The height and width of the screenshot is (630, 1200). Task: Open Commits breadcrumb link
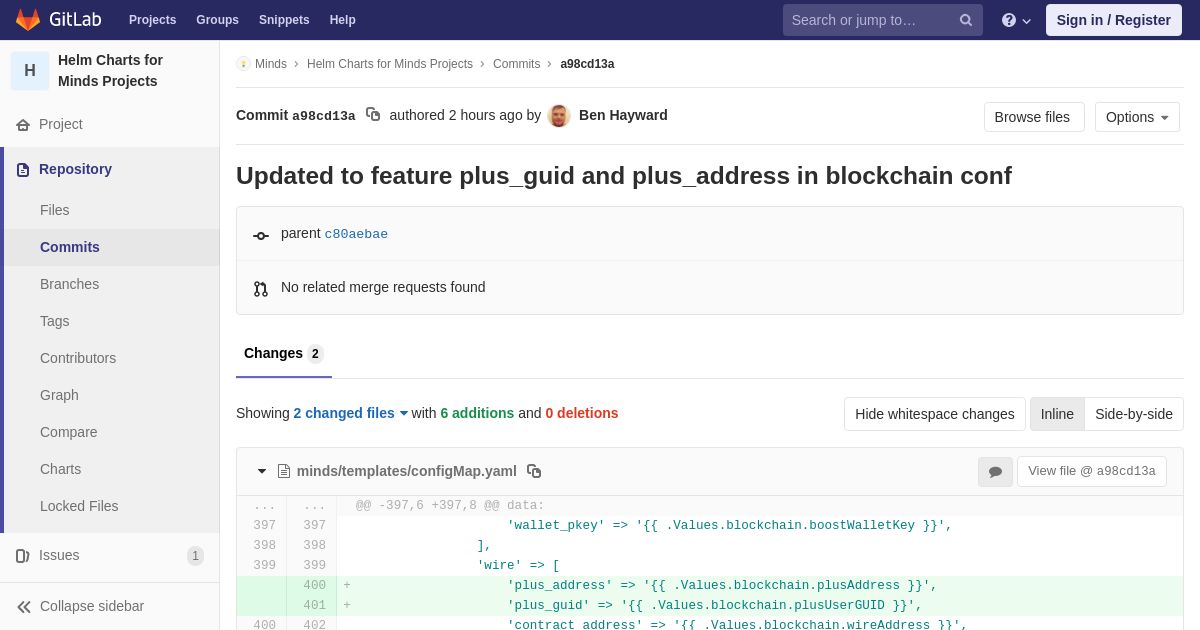pyautogui.click(x=516, y=64)
